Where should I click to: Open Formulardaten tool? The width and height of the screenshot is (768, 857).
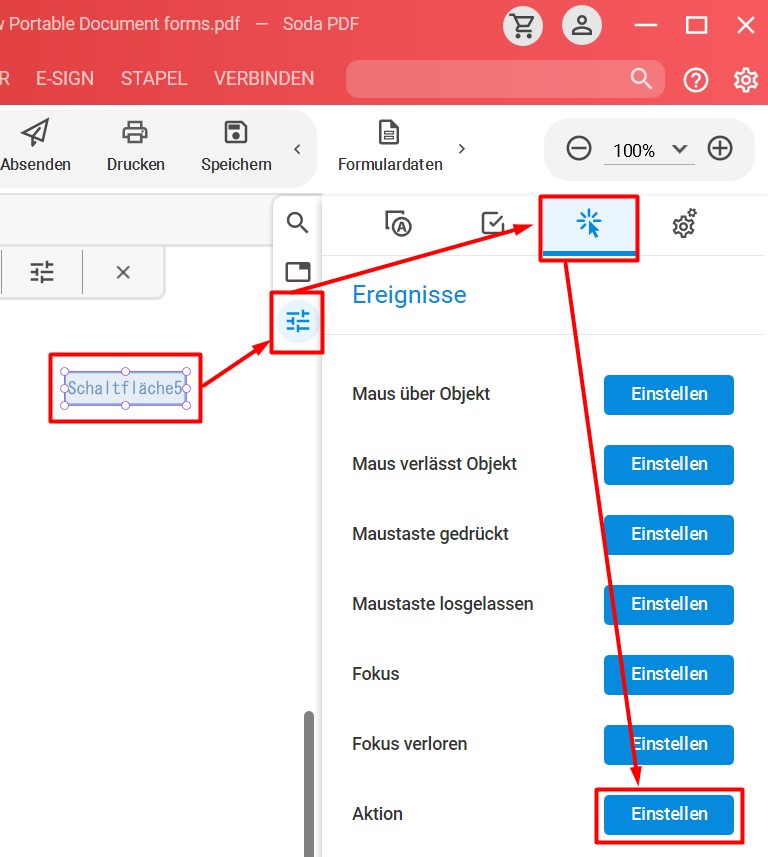(390, 146)
